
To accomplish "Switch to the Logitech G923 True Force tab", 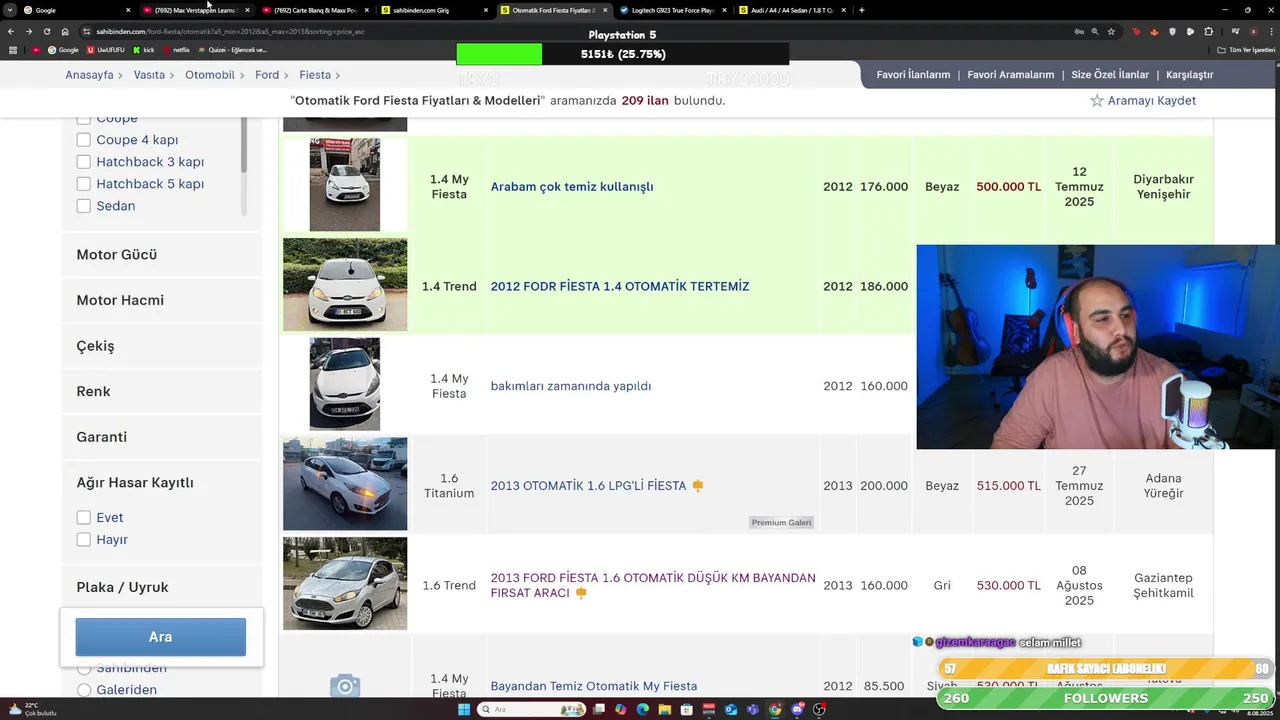I will (x=671, y=10).
